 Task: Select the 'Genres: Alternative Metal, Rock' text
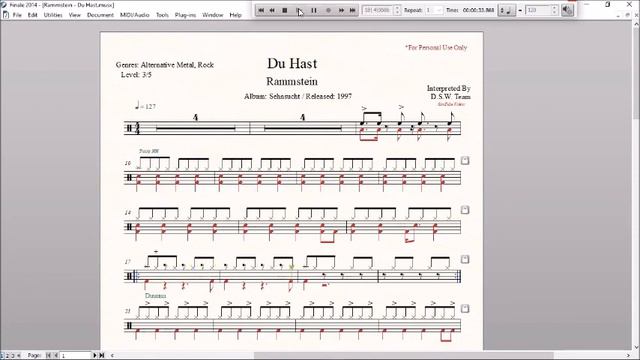coord(164,64)
